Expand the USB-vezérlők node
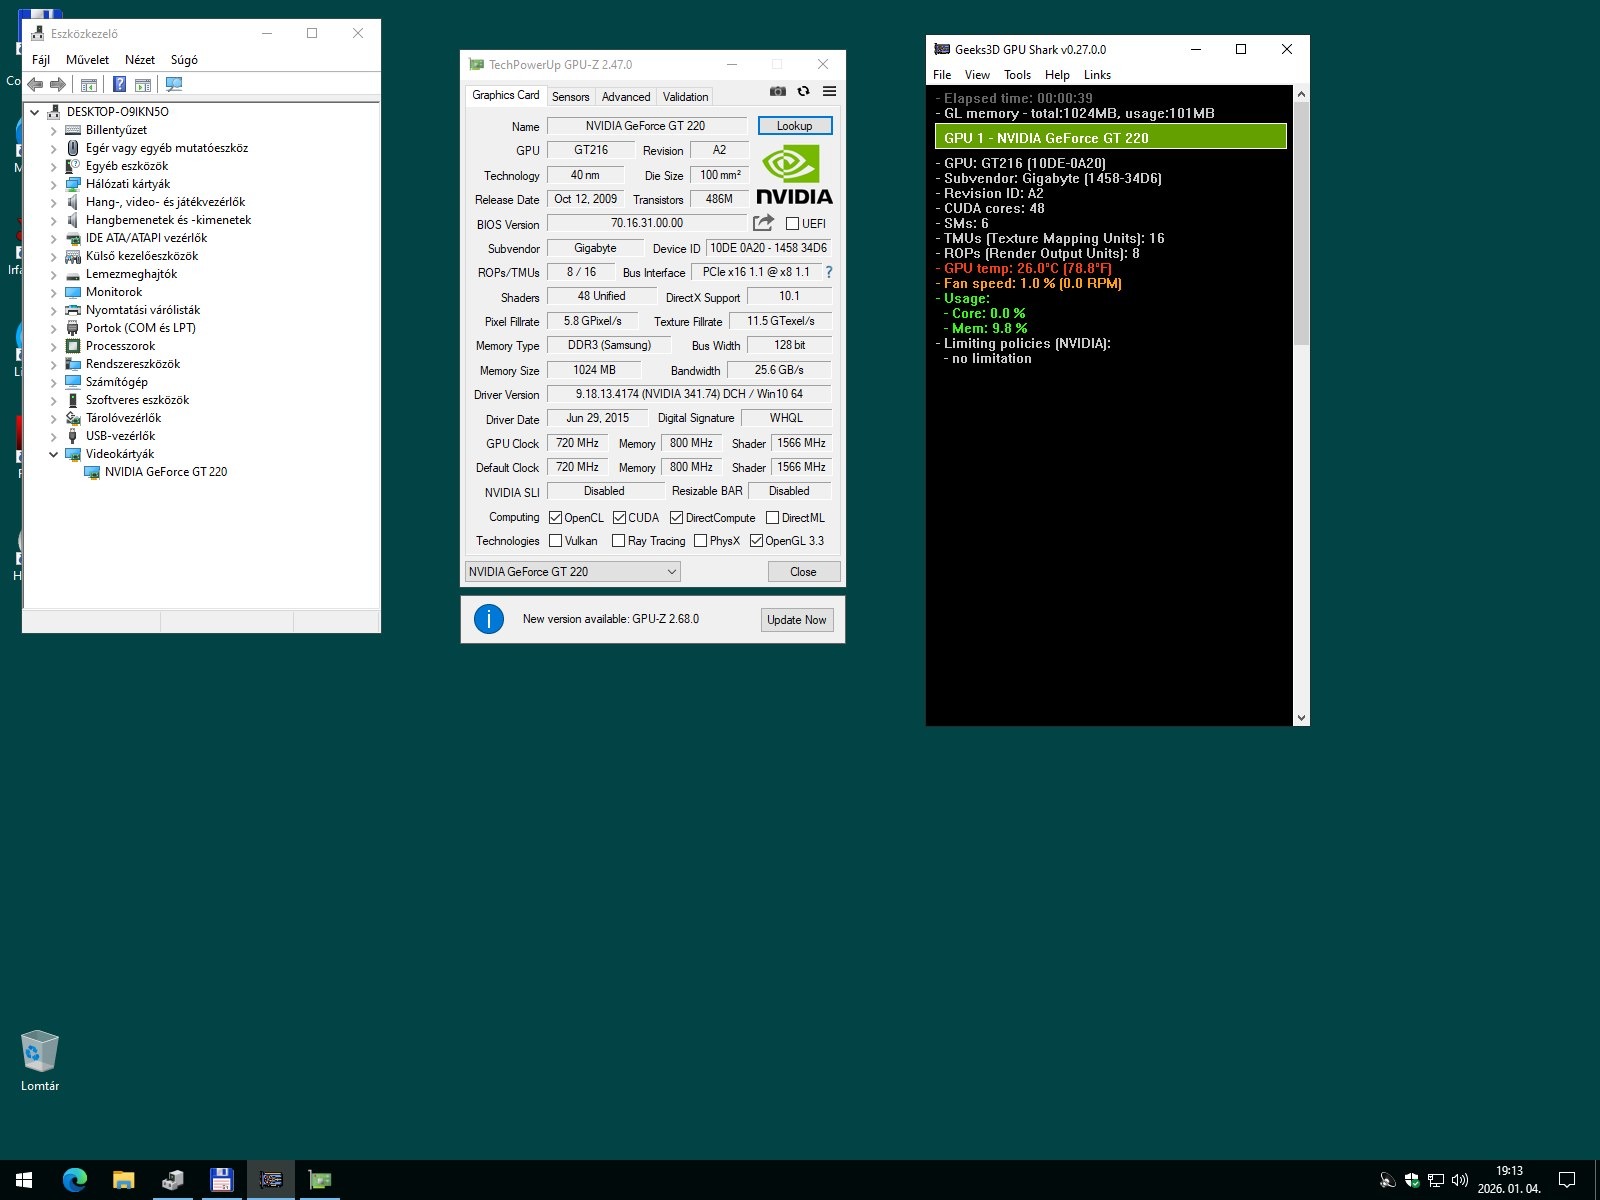Image resolution: width=1600 pixels, height=1200 pixels. (54, 436)
